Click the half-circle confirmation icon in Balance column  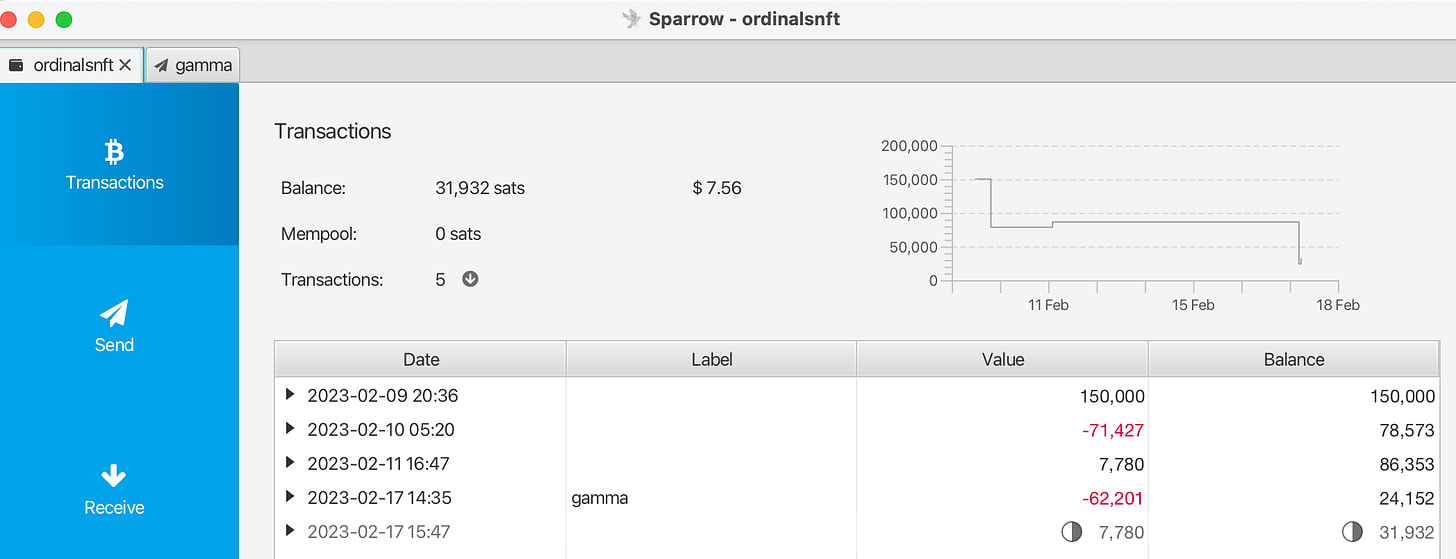coord(1351,532)
